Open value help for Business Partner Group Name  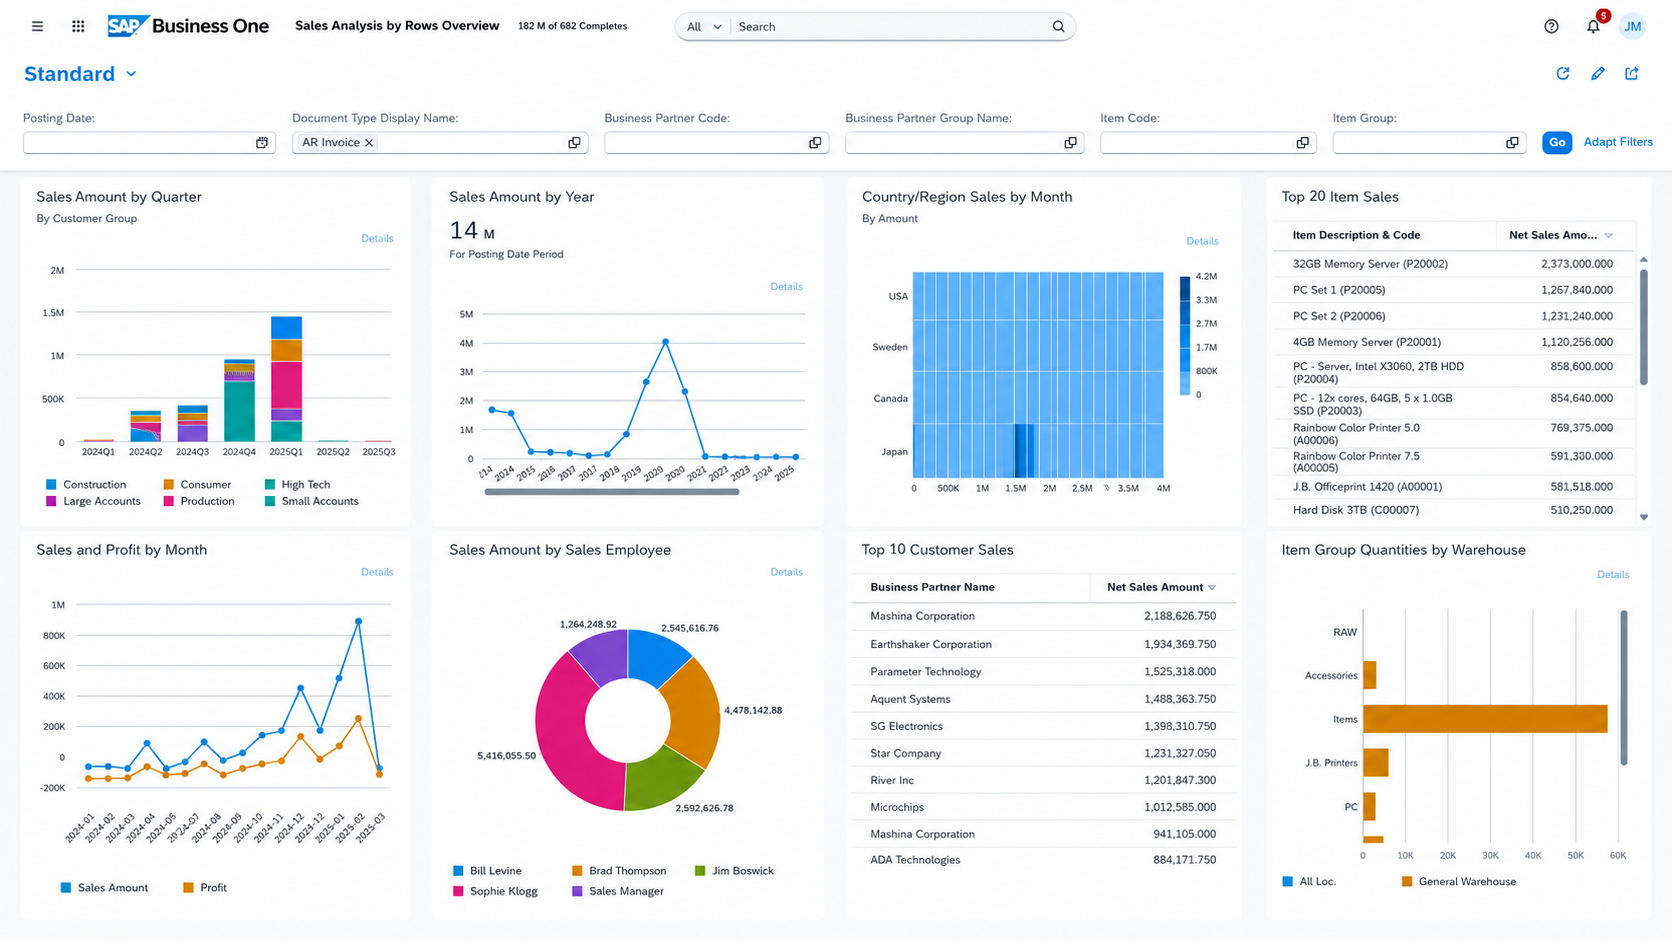tap(1070, 143)
